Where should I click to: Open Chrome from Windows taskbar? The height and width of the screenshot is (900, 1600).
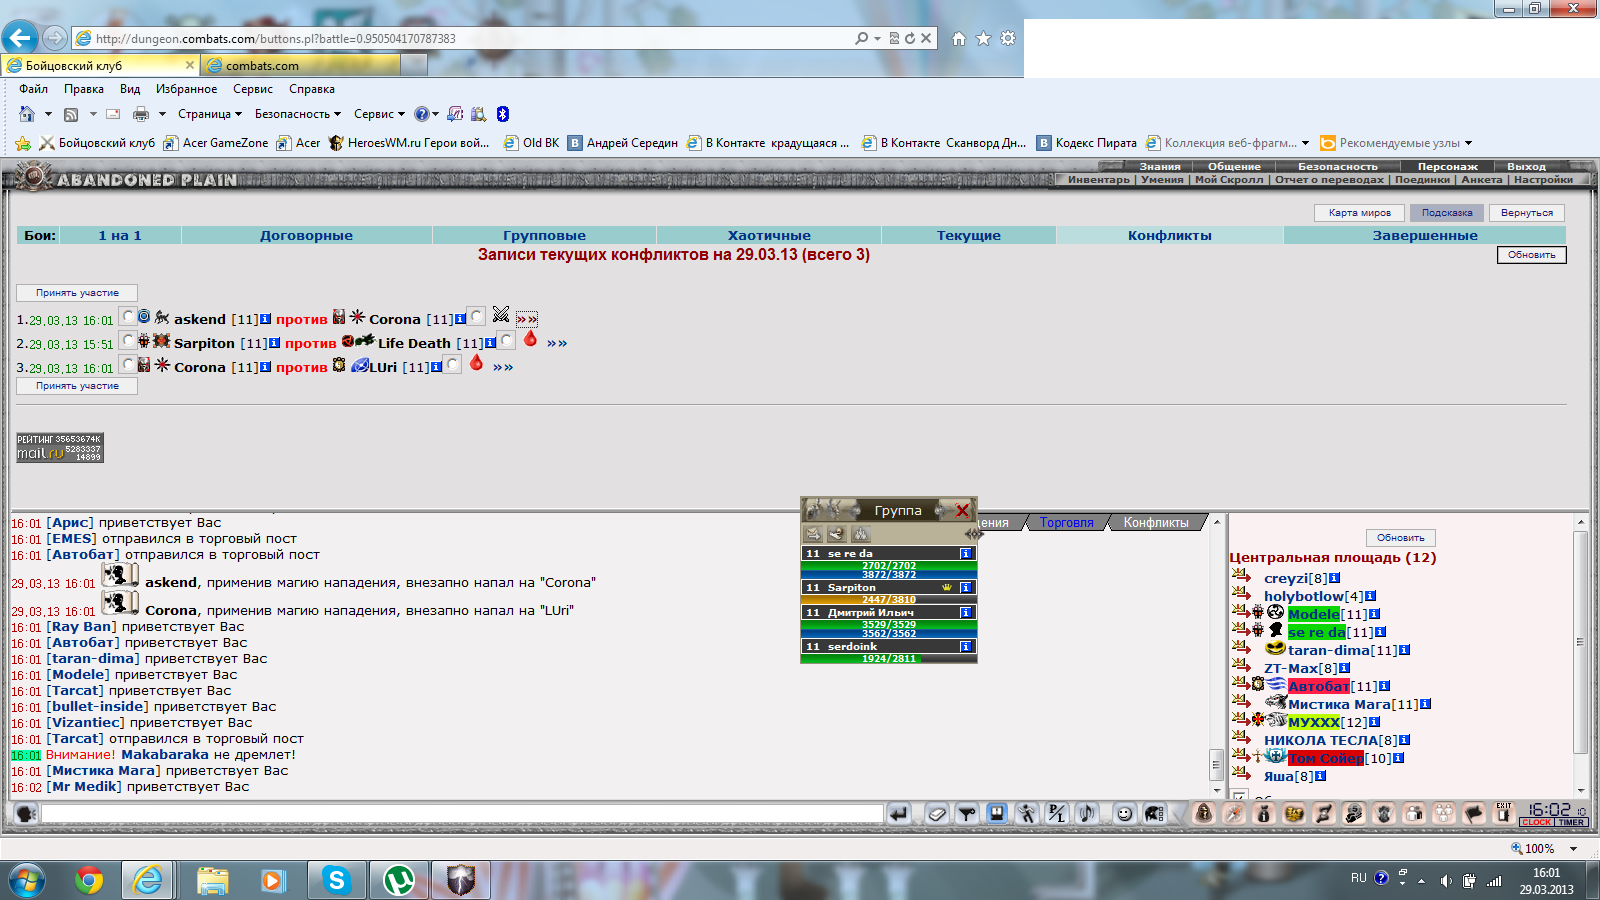click(89, 880)
